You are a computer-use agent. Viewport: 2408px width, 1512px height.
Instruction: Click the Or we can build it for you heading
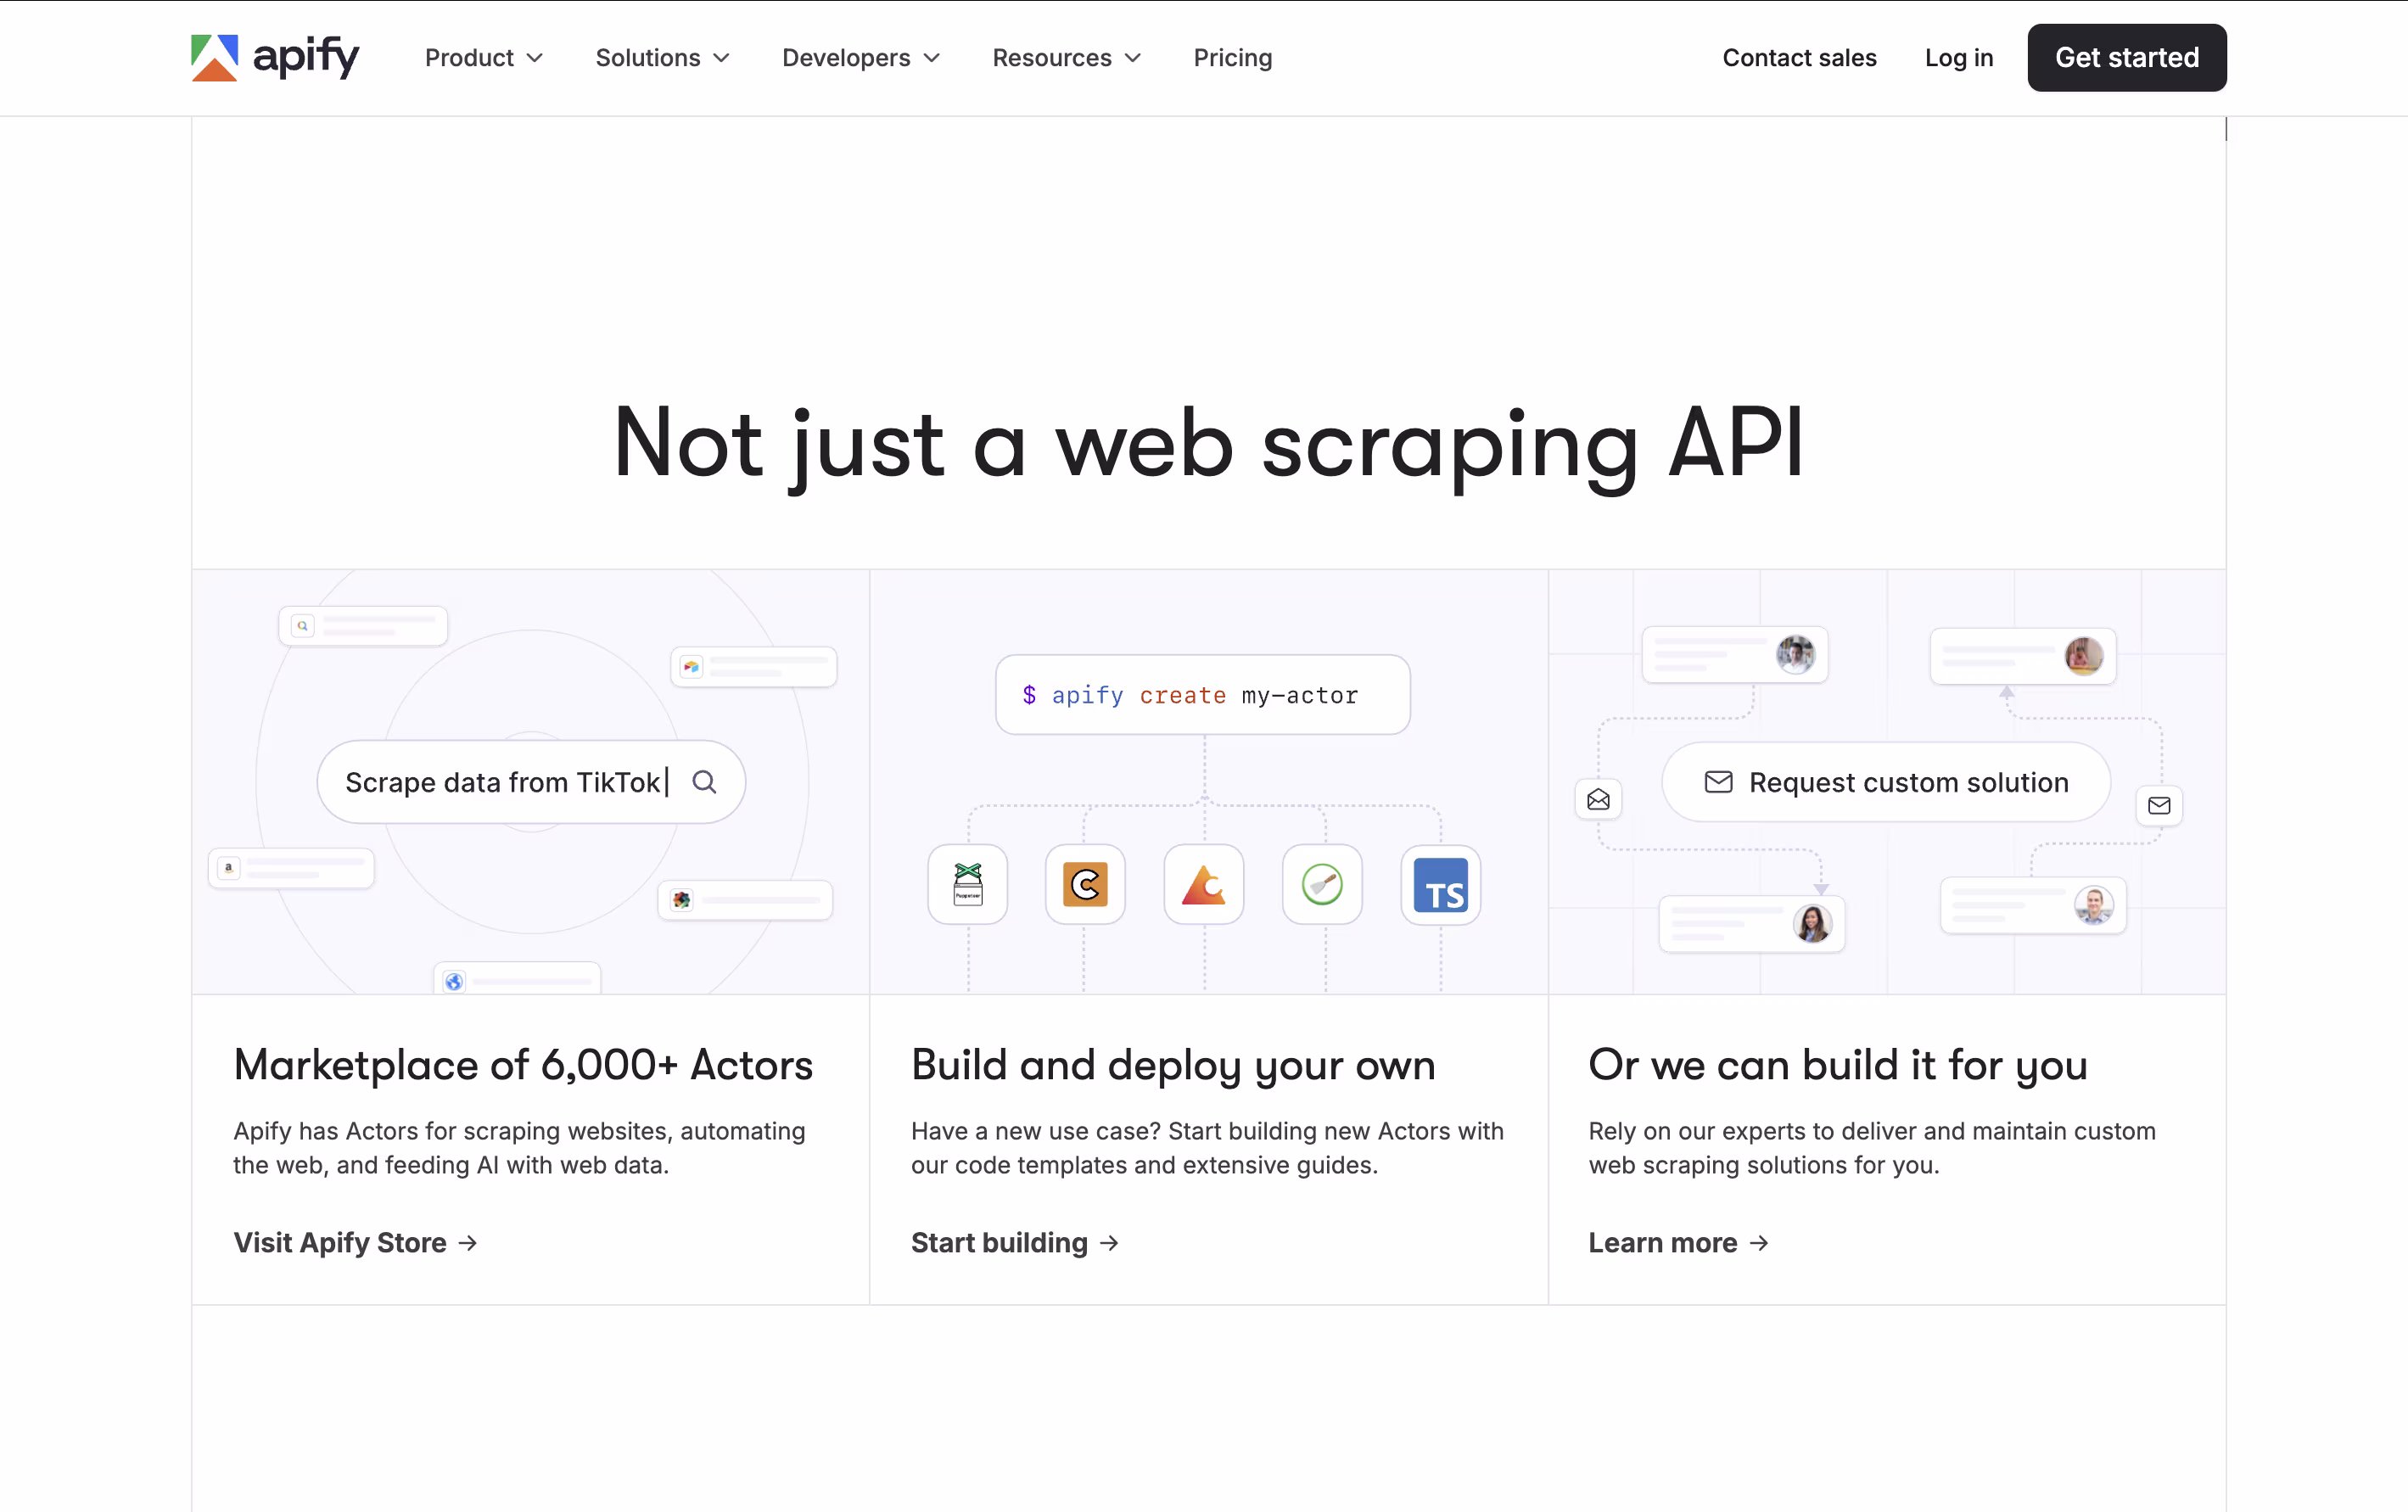click(x=1838, y=1065)
